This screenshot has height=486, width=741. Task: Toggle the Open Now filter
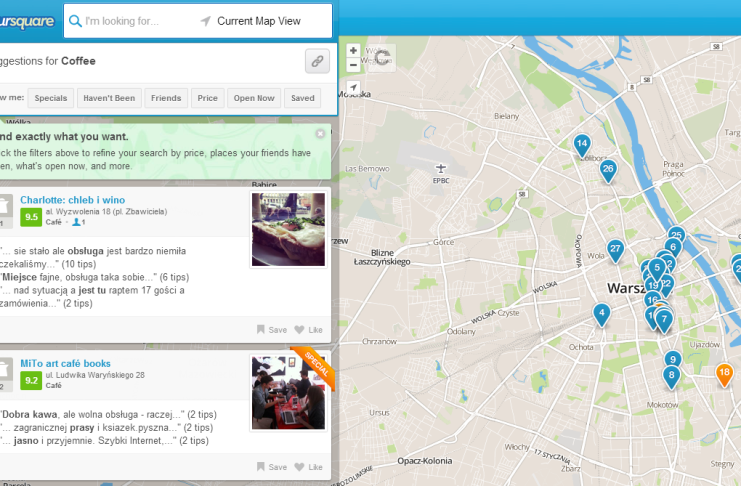(x=254, y=98)
